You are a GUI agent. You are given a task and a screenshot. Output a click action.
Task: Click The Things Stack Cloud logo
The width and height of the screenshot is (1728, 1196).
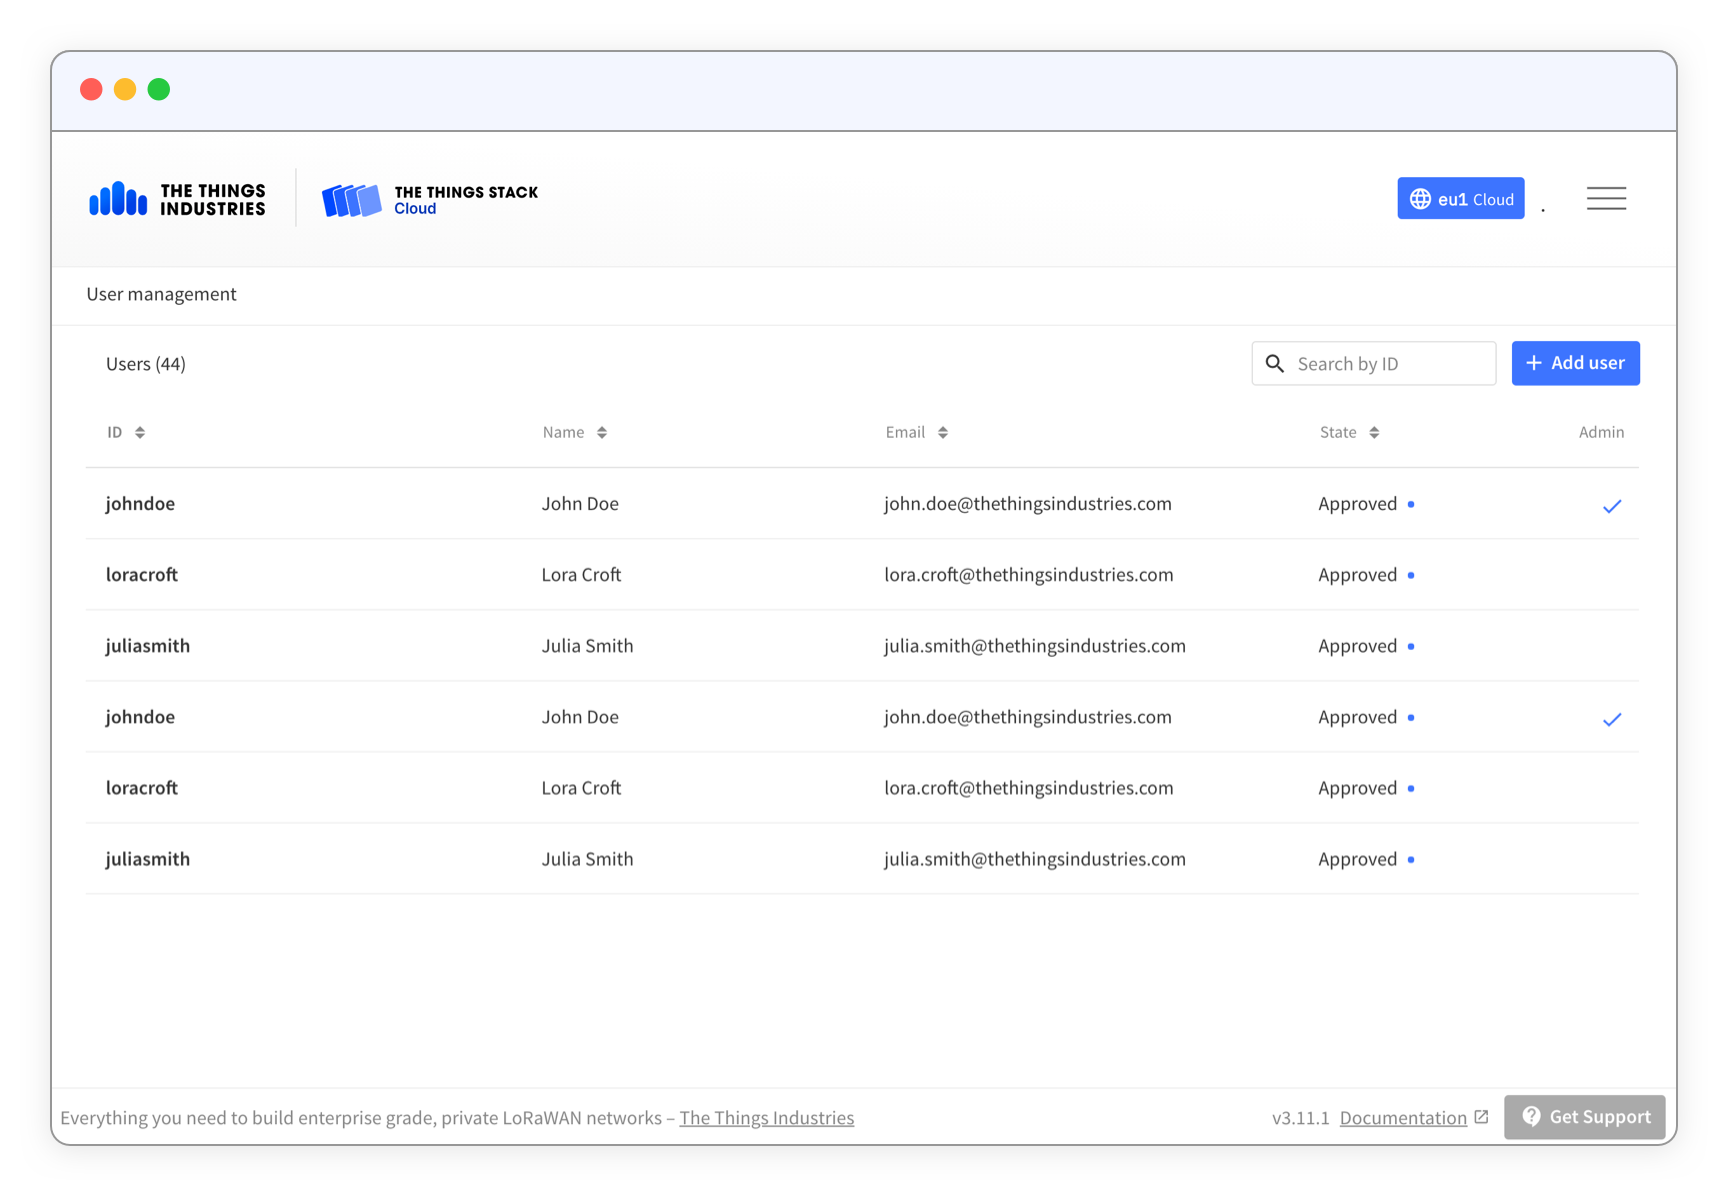(430, 199)
